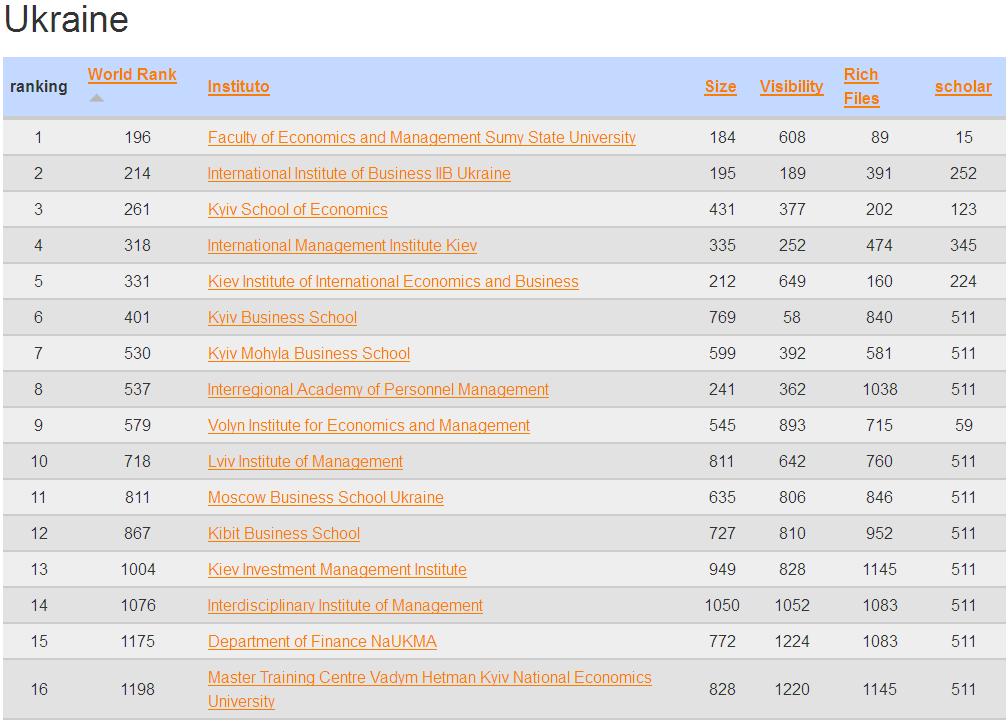
Task: Click world rank value 401
Action: (138, 317)
